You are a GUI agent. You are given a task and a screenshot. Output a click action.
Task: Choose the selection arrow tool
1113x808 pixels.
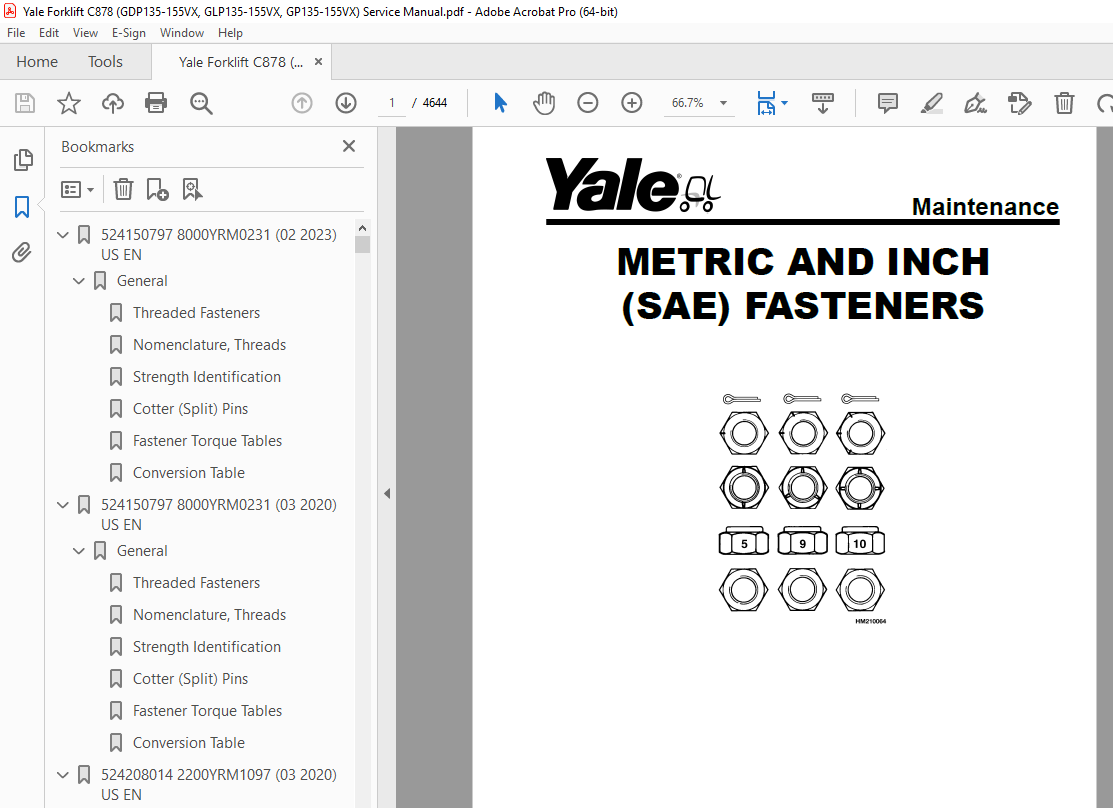[500, 103]
